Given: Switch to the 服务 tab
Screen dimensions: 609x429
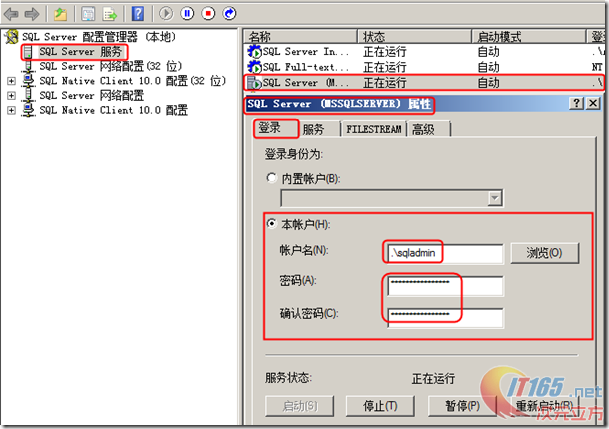Looking at the screenshot, I should pyautogui.click(x=320, y=129).
